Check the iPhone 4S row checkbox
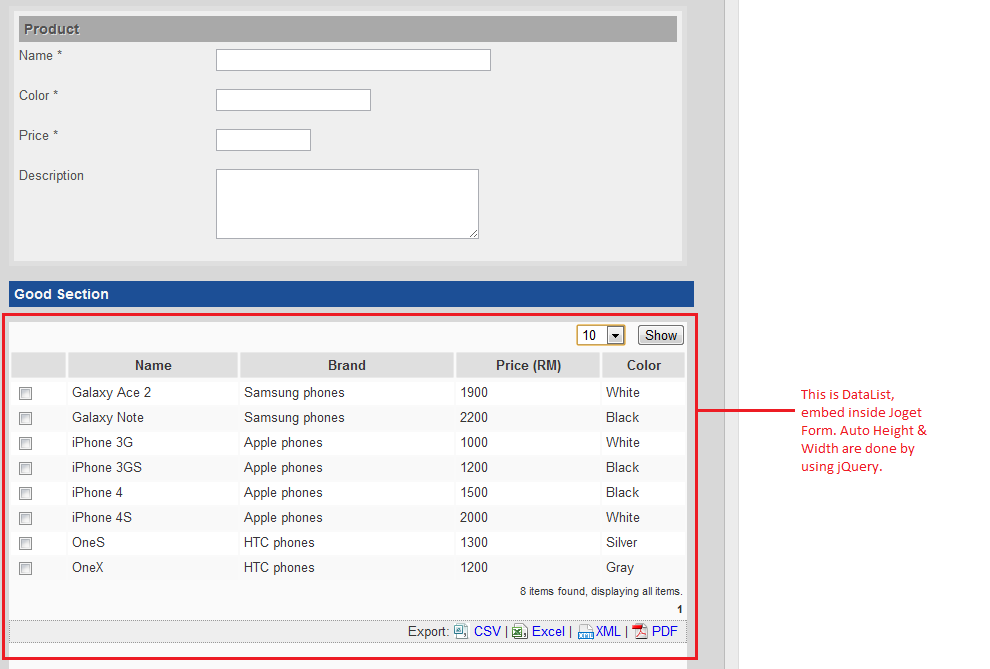The width and height of the screenshot is (990, 669). pyautogui.click(x=25, y=518)
